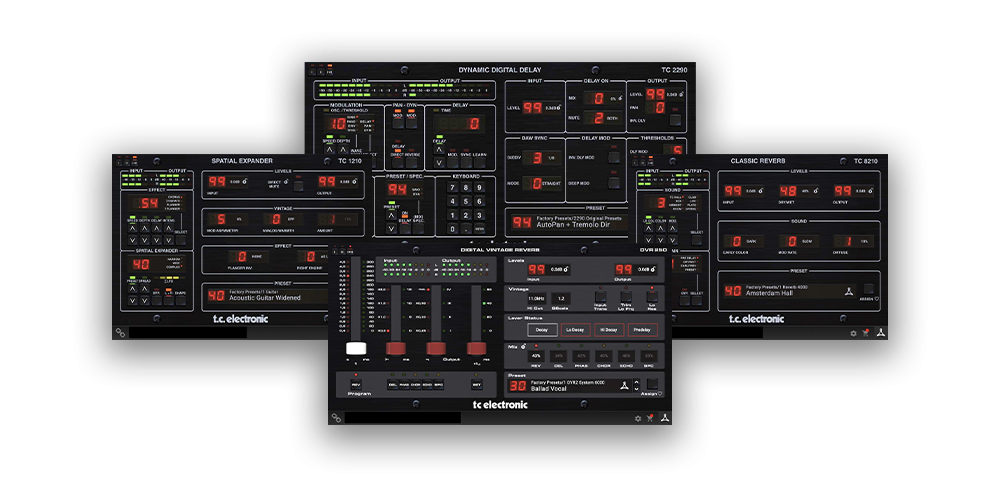Click the preset browser icon beside Ballad Vocal
Viewport: 1000px width, 500px height.
624,385
